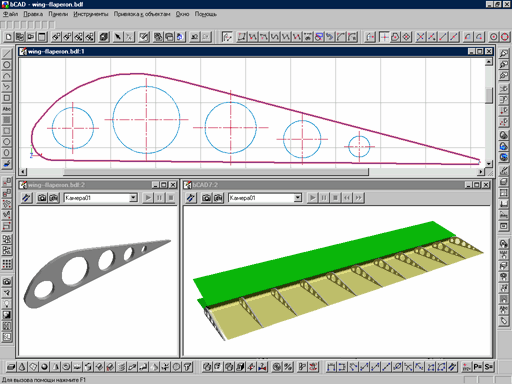The height and width of the screenshot is (384, 512).
Task: Select the arrow pointer tool
Action: tap(117, 37)
